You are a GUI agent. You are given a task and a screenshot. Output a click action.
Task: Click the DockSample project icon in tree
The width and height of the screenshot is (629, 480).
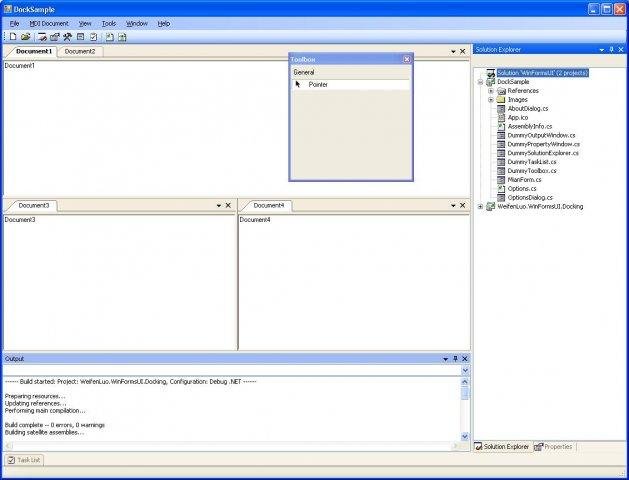[x=490, y=82]
